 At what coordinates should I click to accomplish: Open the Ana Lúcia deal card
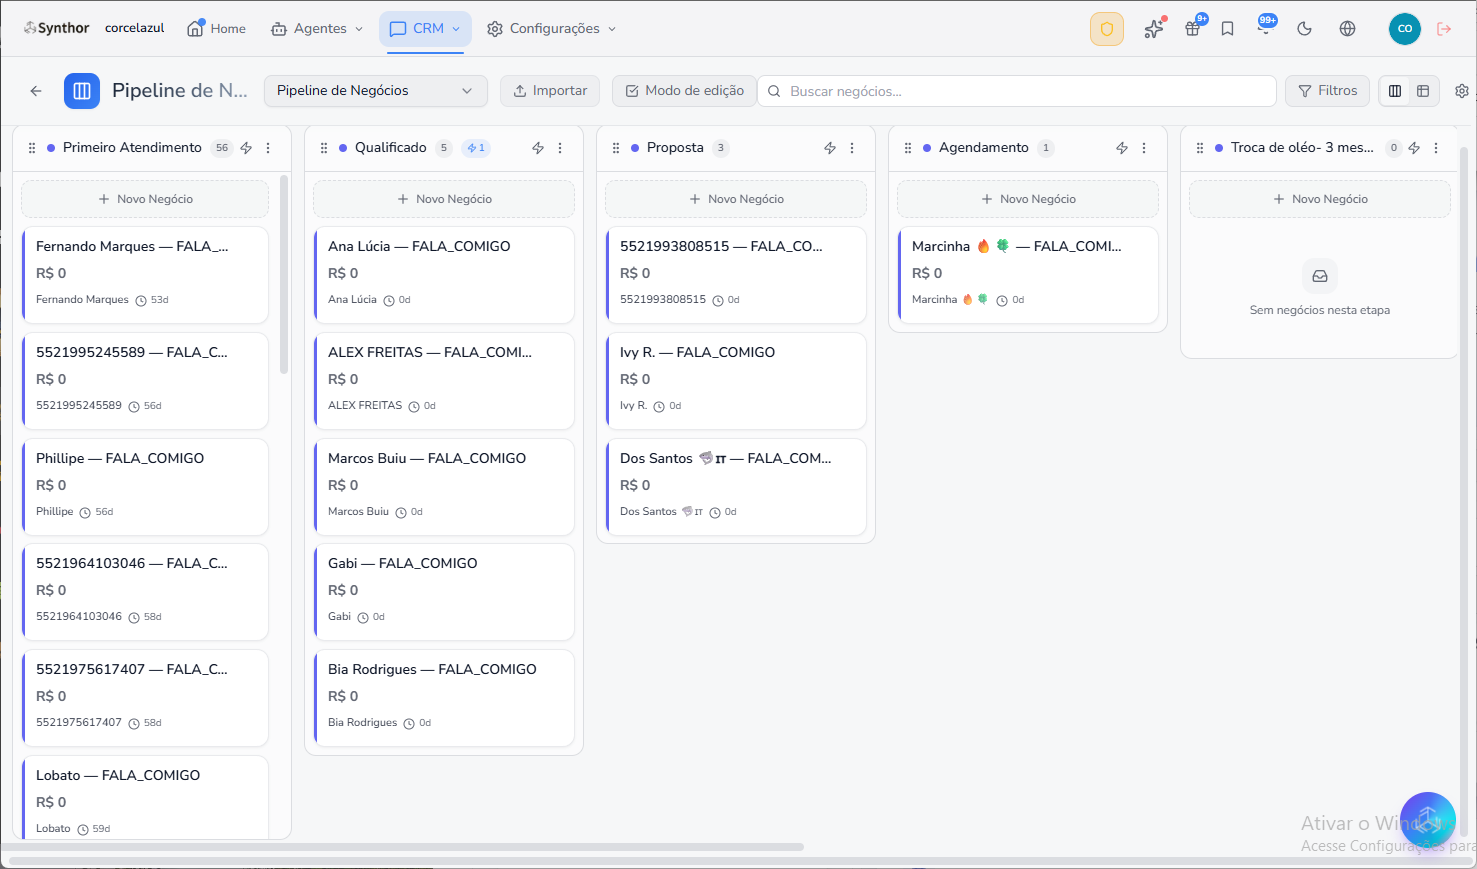444,275
